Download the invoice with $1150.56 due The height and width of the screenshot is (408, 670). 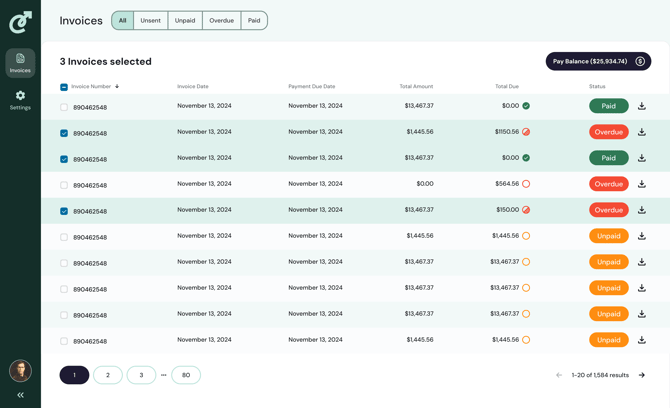(641, 132)
